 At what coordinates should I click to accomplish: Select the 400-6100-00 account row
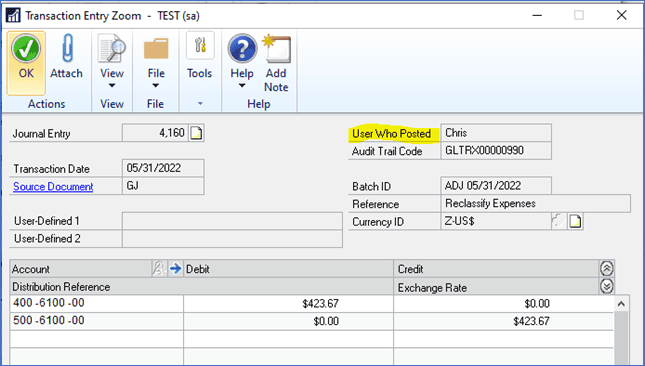311,303
